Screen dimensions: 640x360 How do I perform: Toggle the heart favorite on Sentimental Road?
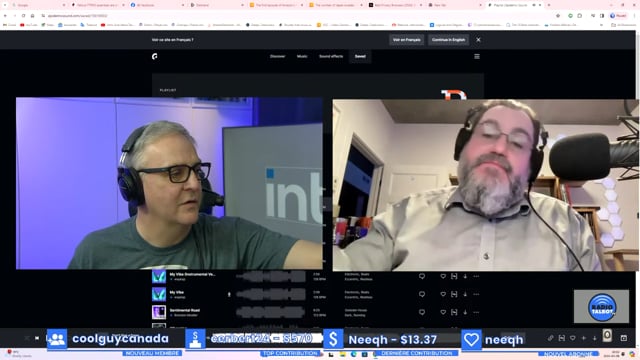coord(443,312)
